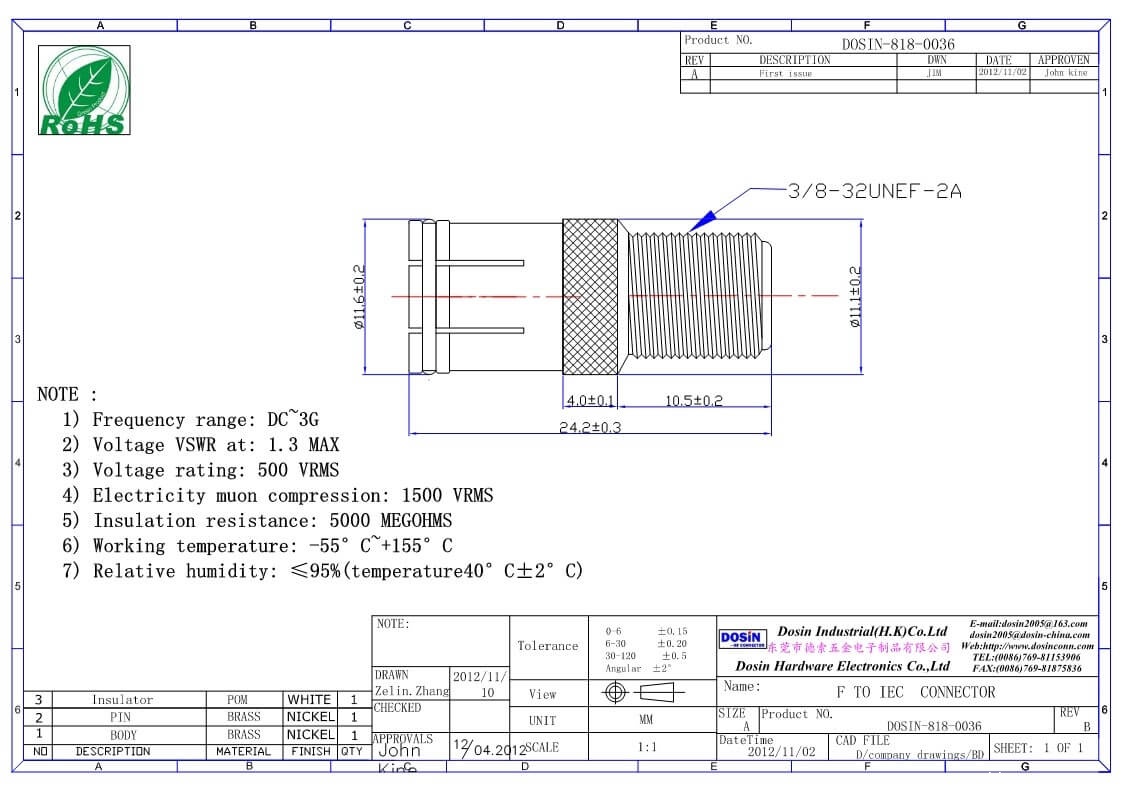Click the blue DOSIN company logo

[x=742, y=638]
